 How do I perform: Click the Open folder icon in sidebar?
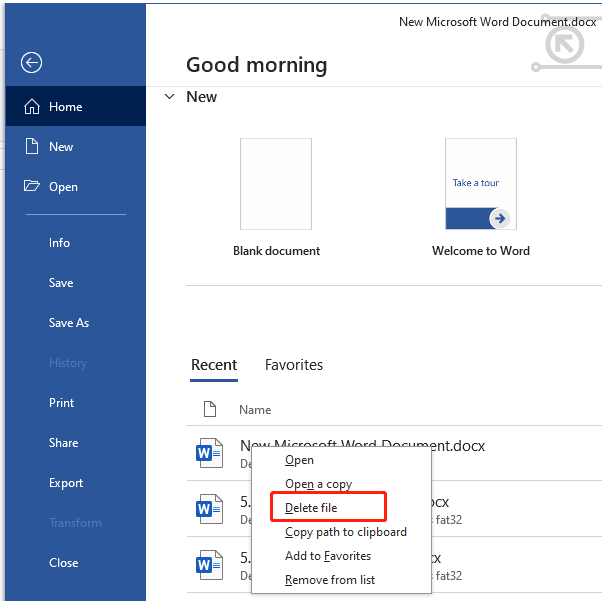[31, 186]
